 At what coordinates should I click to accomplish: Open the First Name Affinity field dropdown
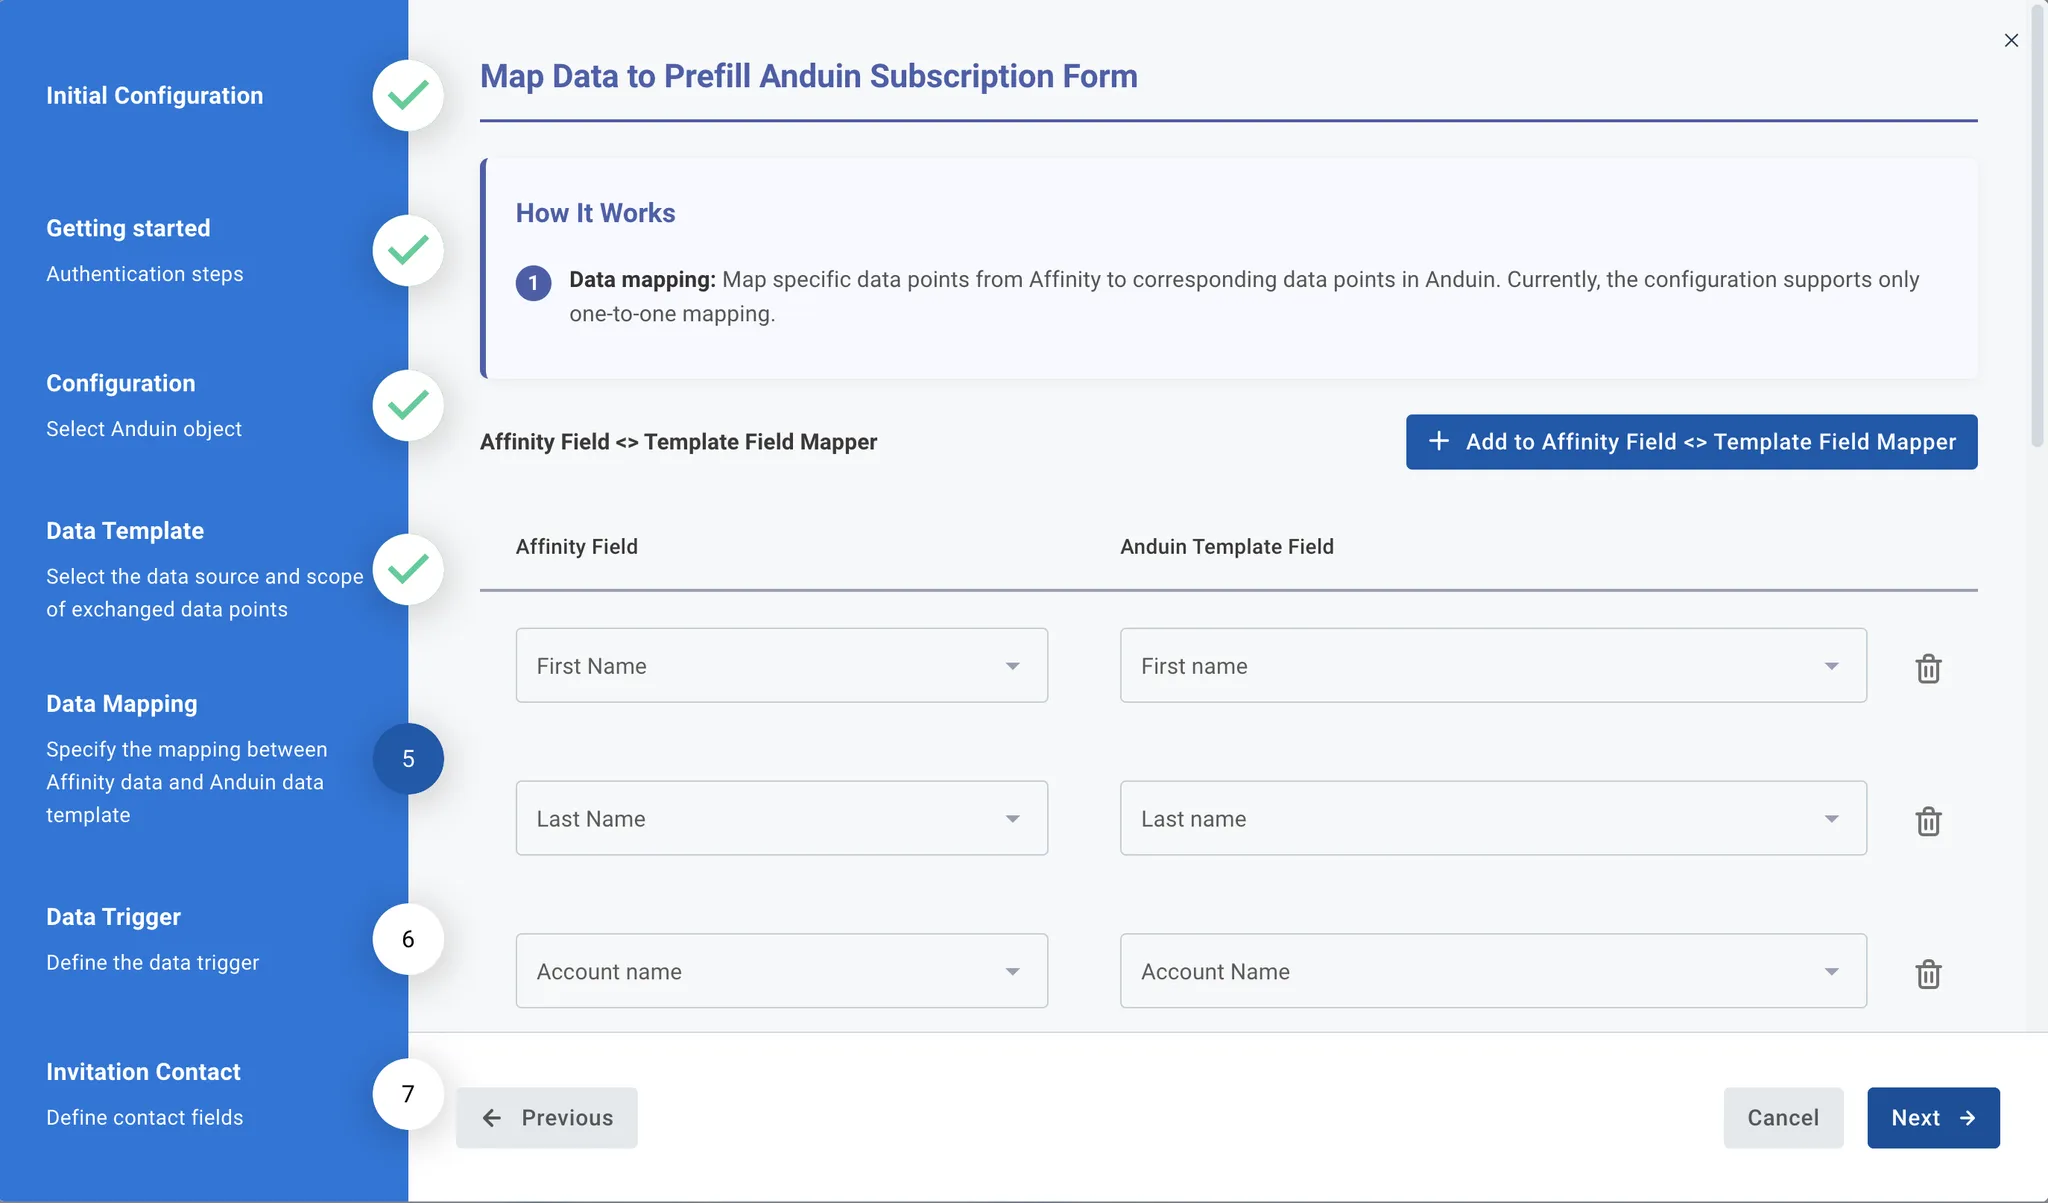(781, 665)
